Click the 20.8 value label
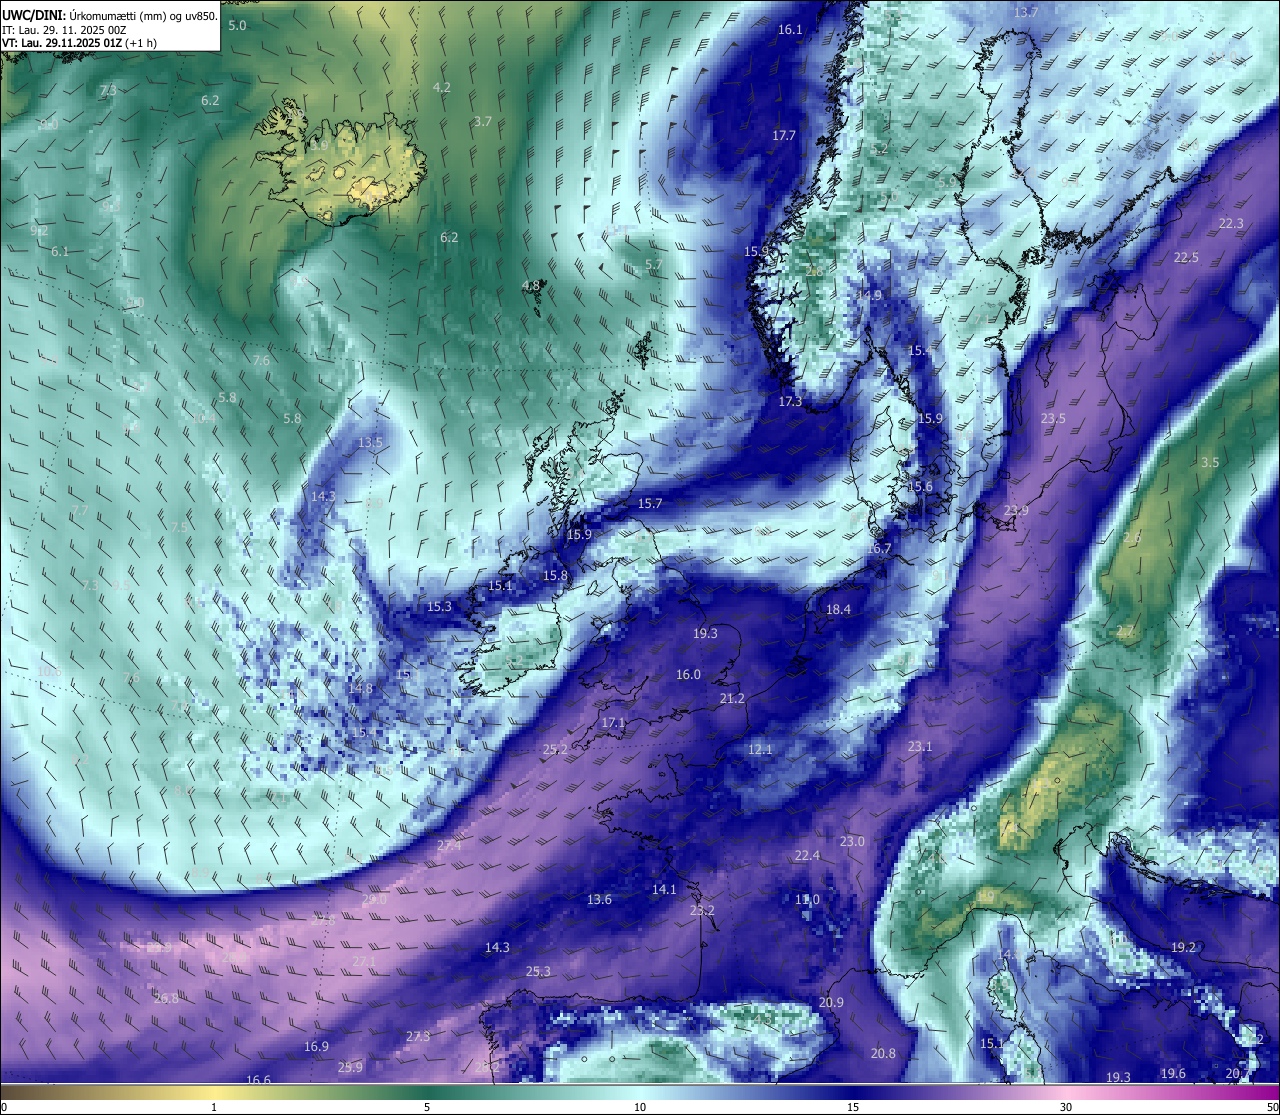1280x1115 pixels. (x=883, y=1053)
